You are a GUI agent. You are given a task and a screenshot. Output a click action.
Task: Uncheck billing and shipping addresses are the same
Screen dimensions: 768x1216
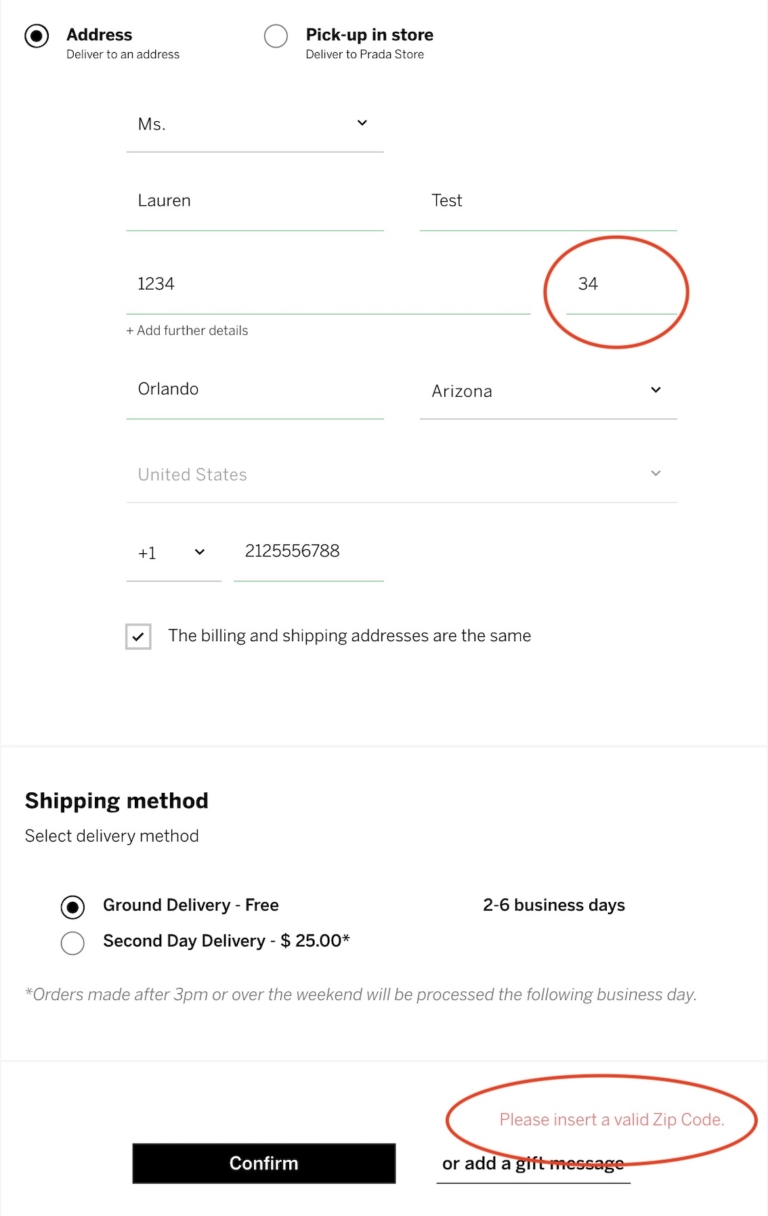(138, 636)
